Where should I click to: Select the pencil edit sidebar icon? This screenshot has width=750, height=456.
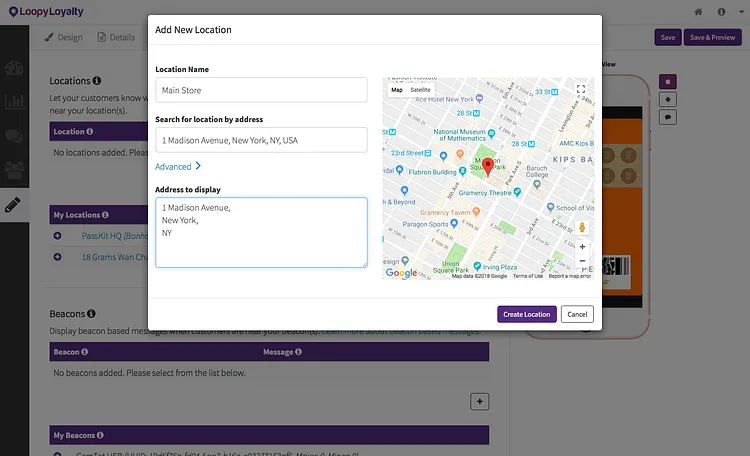click(13, 205)
